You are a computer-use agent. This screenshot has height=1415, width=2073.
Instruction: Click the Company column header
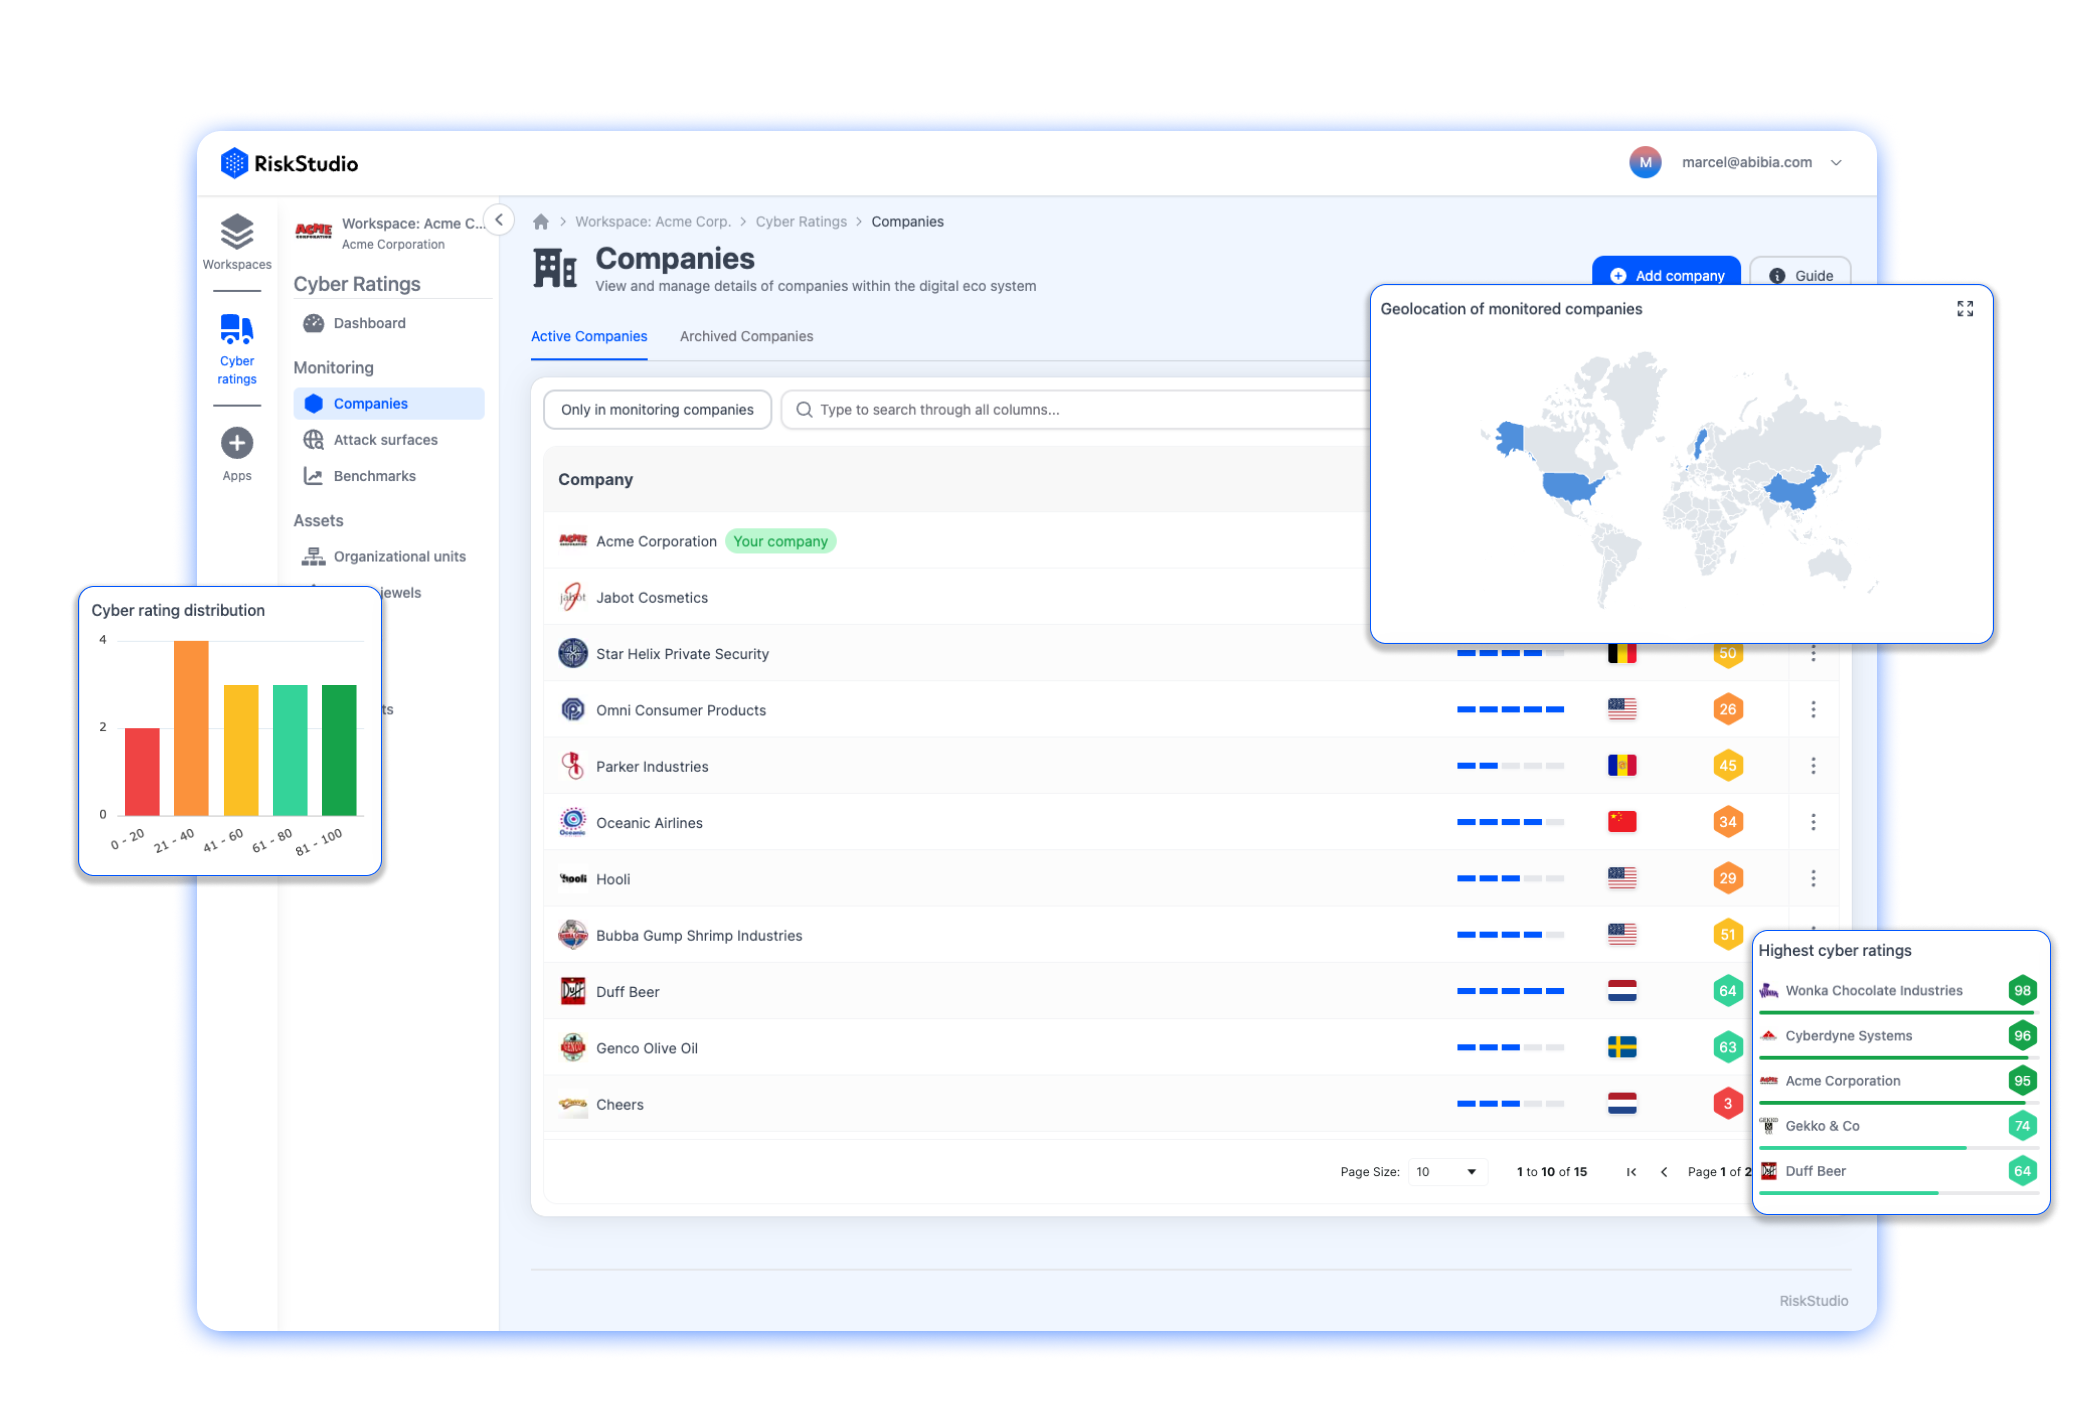coord(596,480)
